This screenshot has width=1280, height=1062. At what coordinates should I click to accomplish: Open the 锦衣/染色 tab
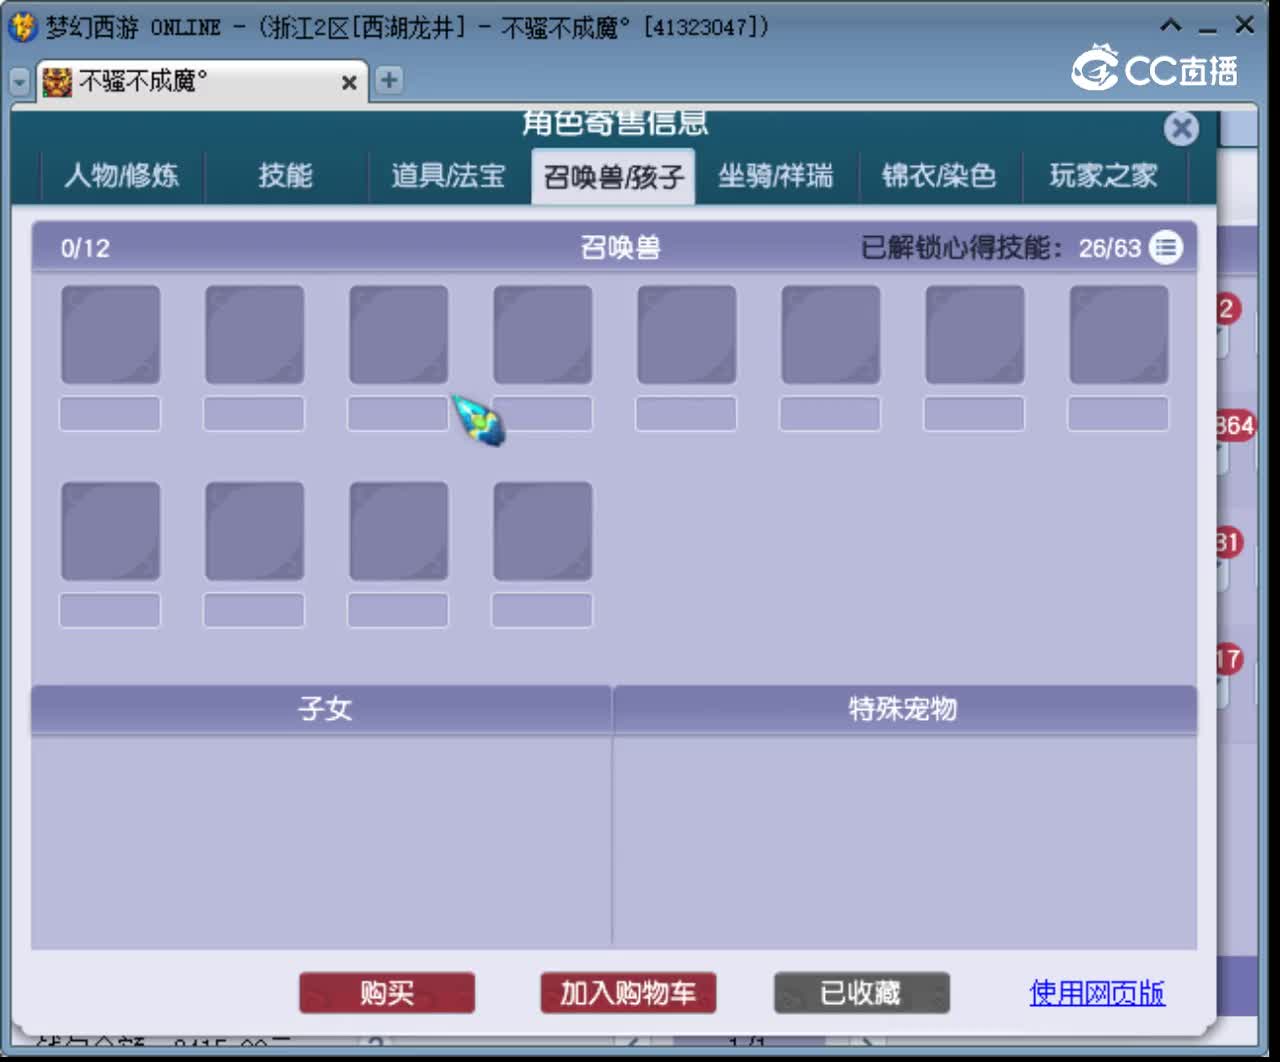tap(939, 177)
